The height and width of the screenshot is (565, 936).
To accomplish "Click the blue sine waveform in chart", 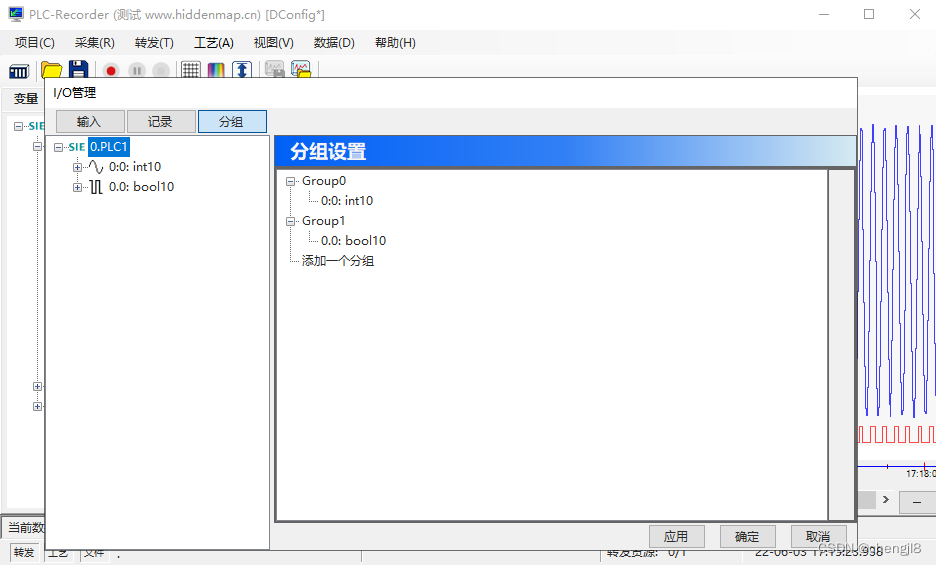I will (896, 270).
